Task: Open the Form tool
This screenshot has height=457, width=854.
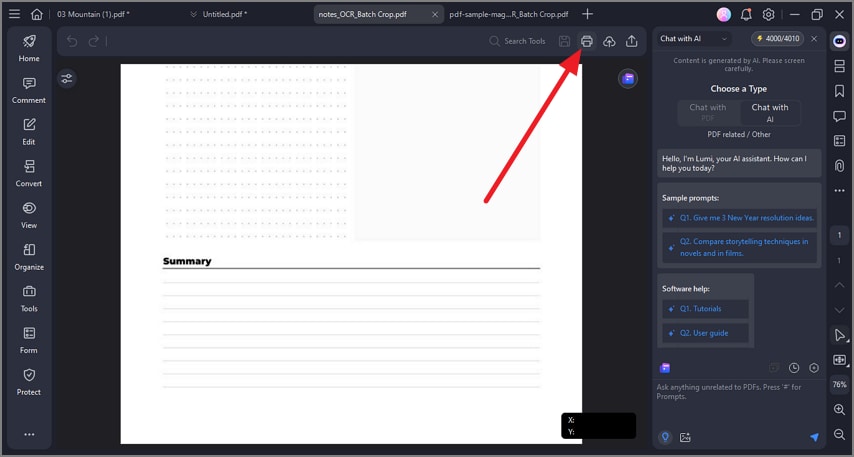Action: (x=29, y=340)
